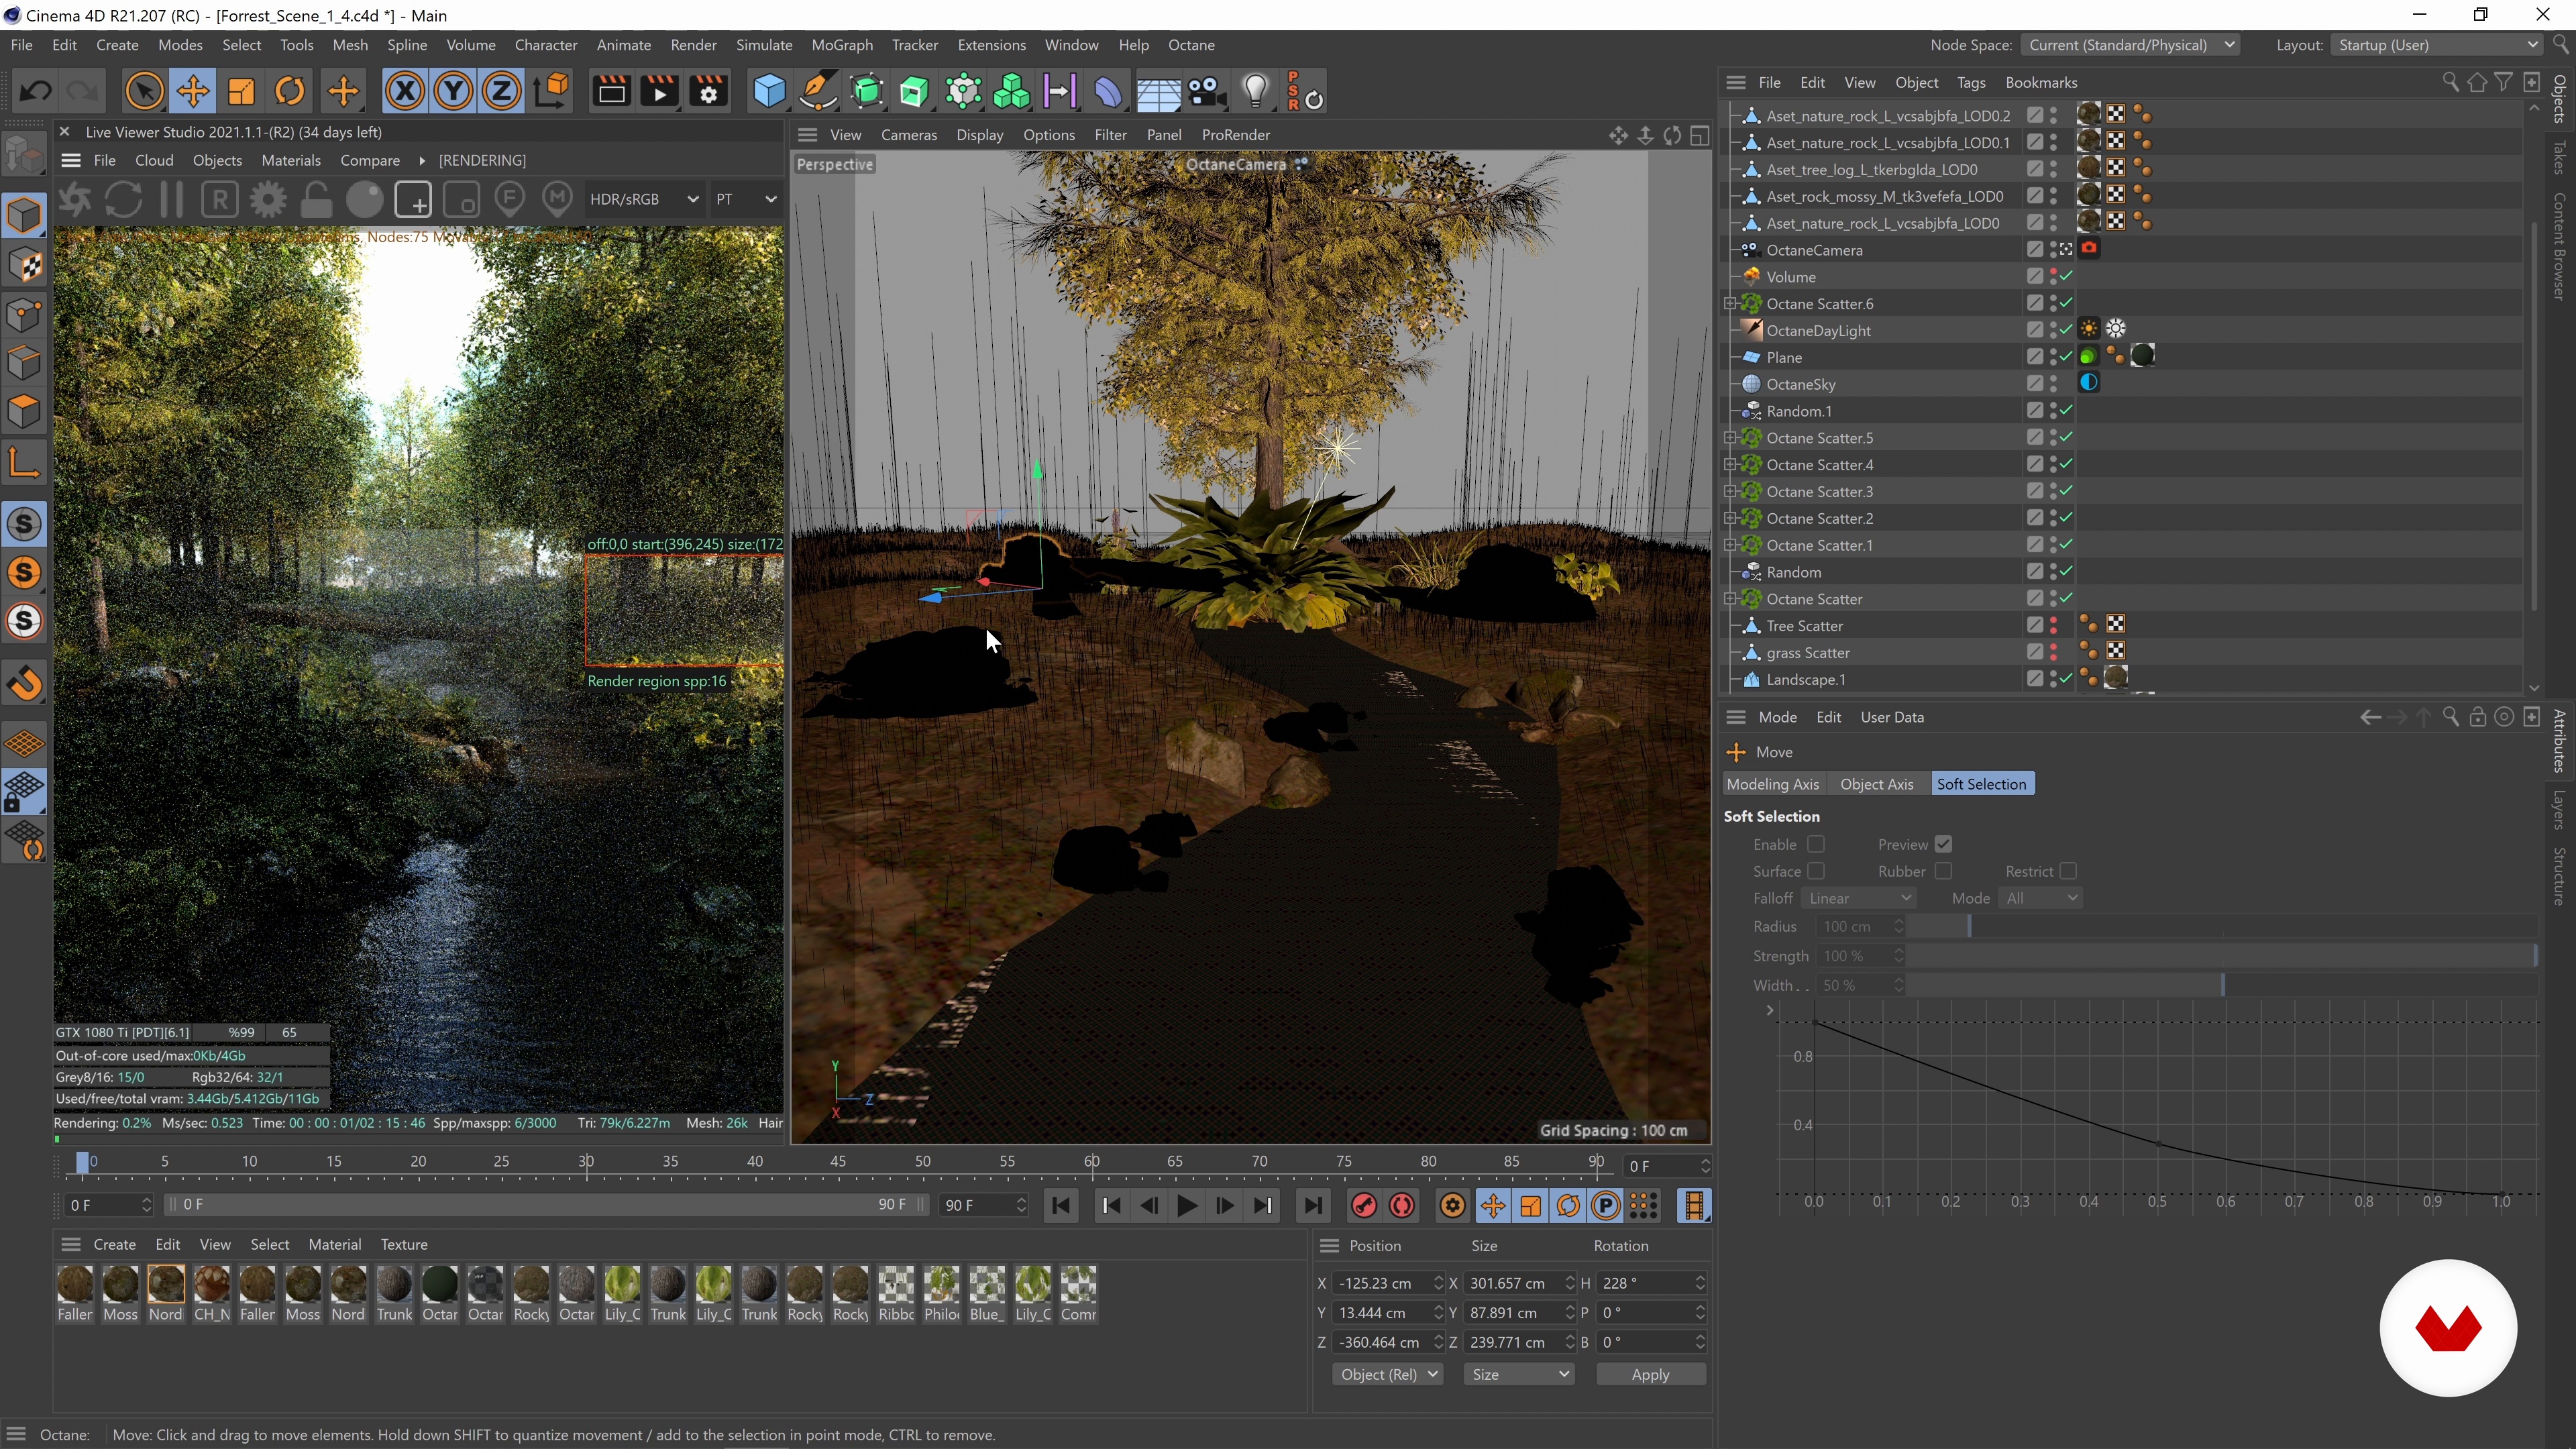Toggle Z axis lock
The height and width of the screenshot is (1449, 2576).
coord(502,92)
